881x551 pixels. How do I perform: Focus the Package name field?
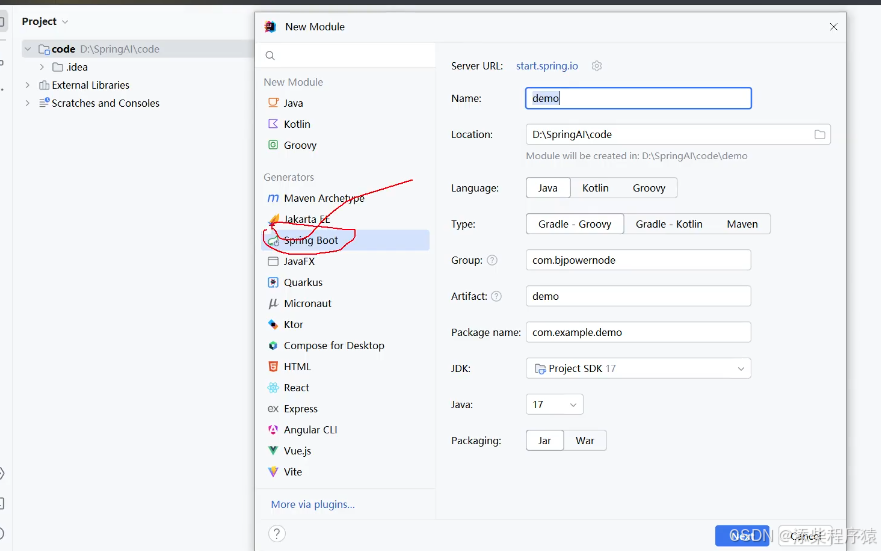(638, 332)
